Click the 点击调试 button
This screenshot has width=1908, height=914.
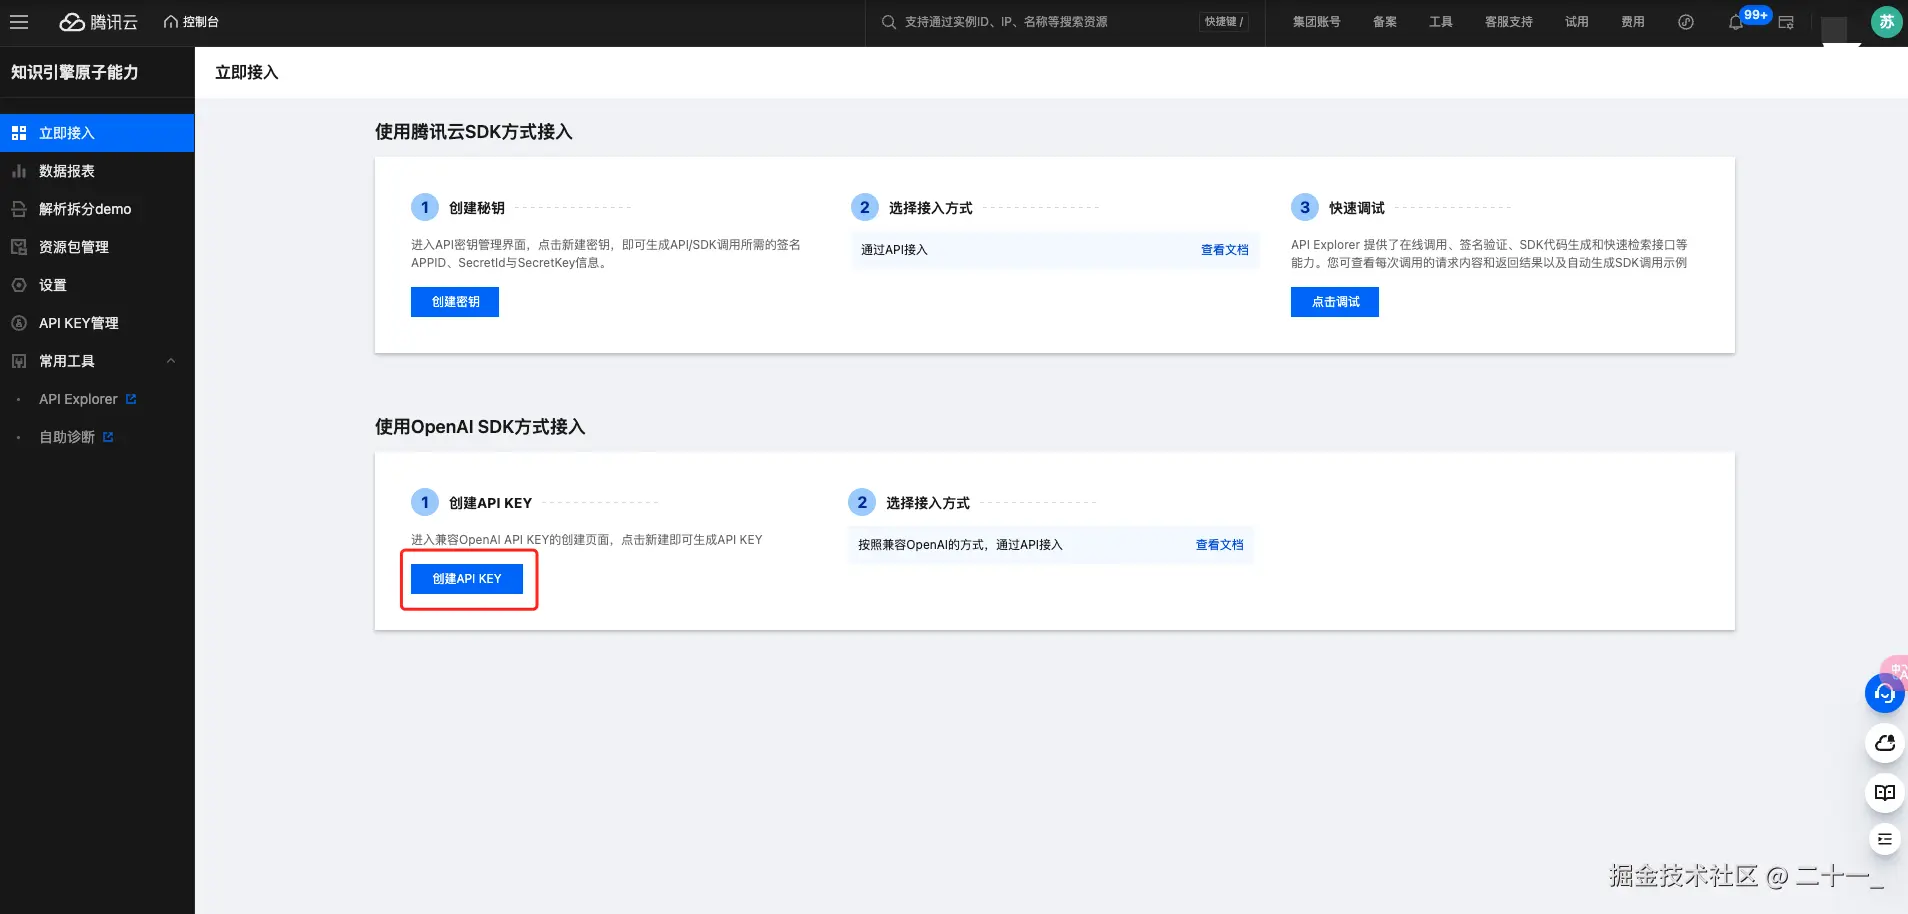[1335, 302]
